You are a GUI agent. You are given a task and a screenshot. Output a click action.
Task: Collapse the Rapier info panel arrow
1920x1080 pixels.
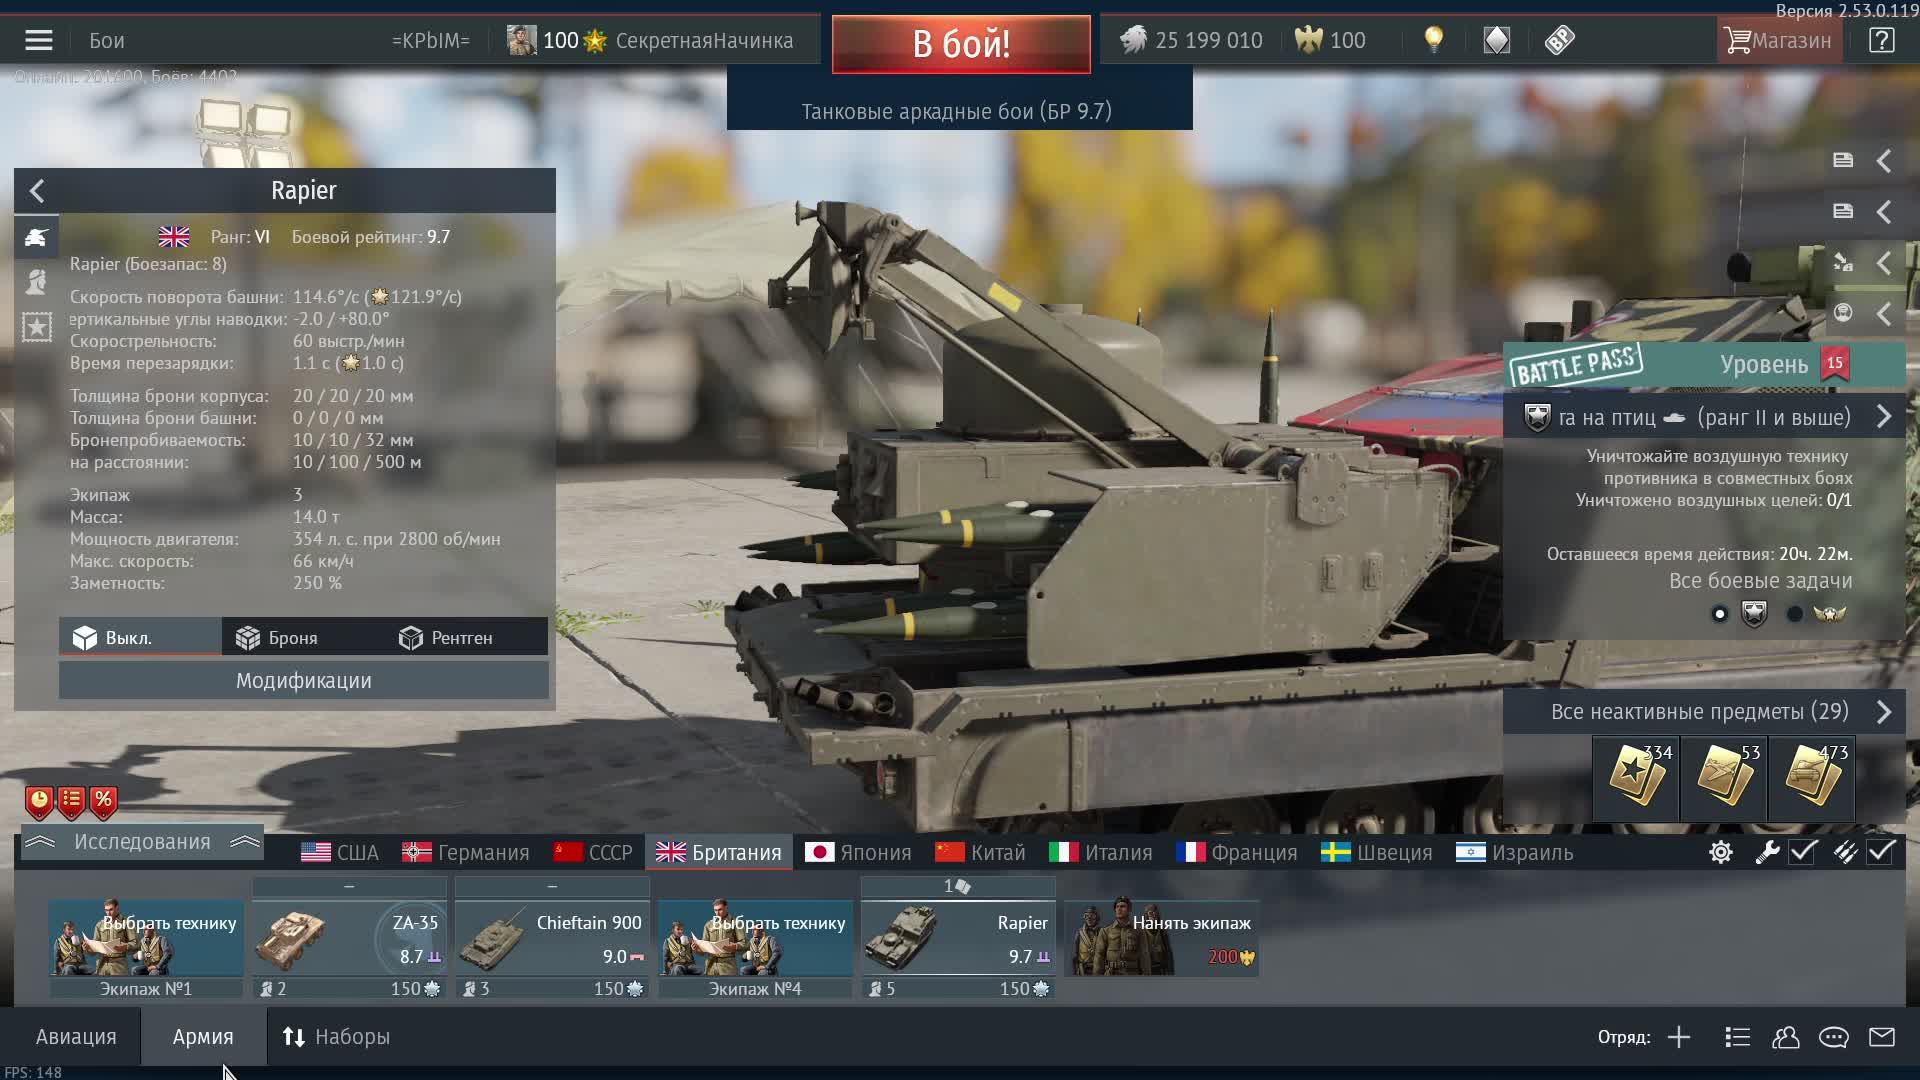point(37,190)
